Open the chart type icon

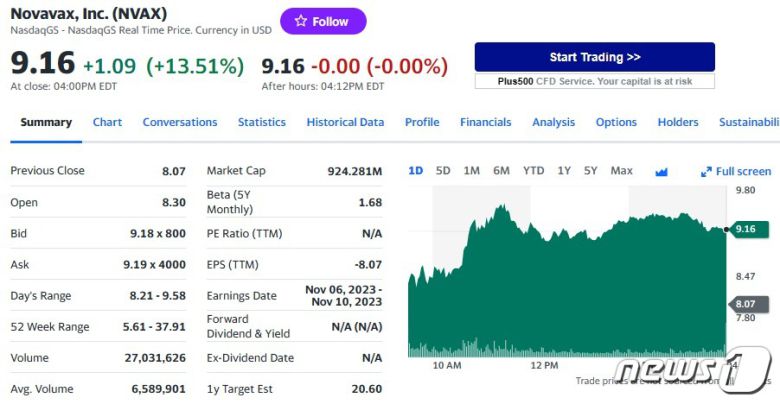661,171
